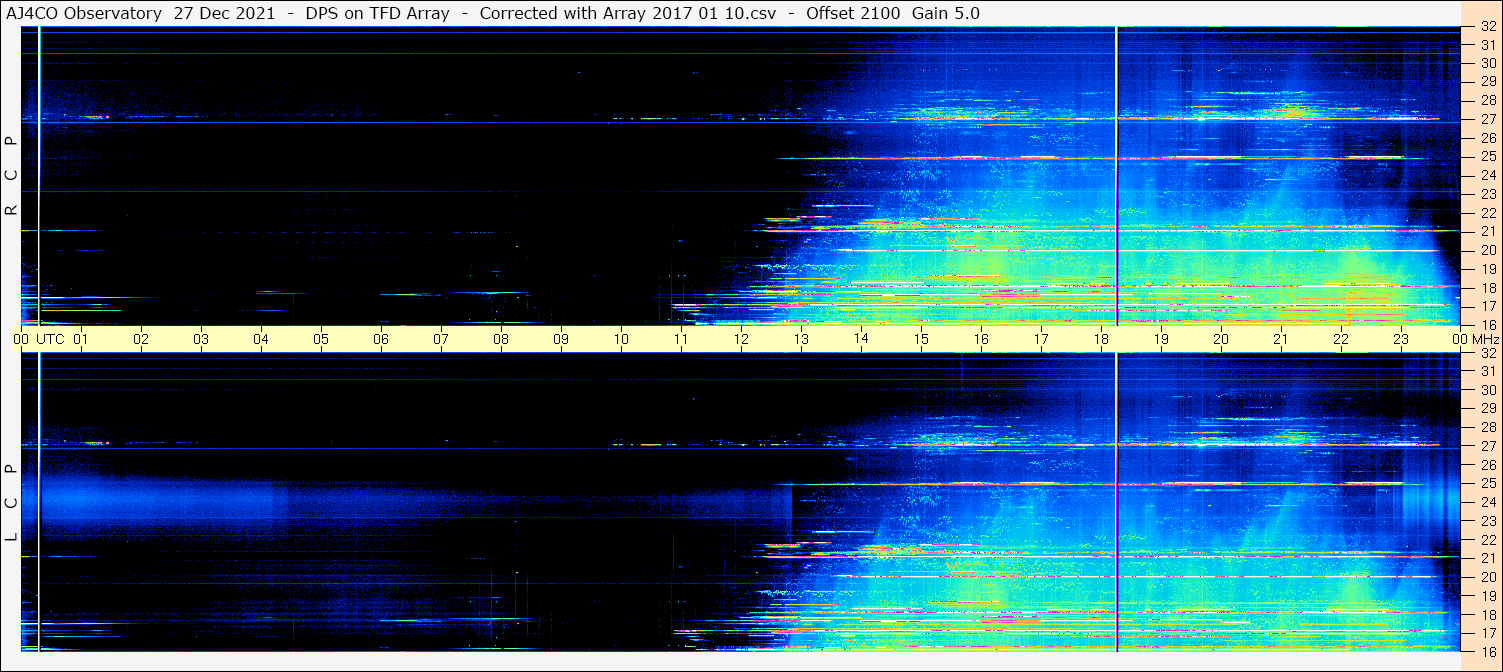Click the RCP polarization label on left
The image size is (1503, 672).
tap(12, 175)
